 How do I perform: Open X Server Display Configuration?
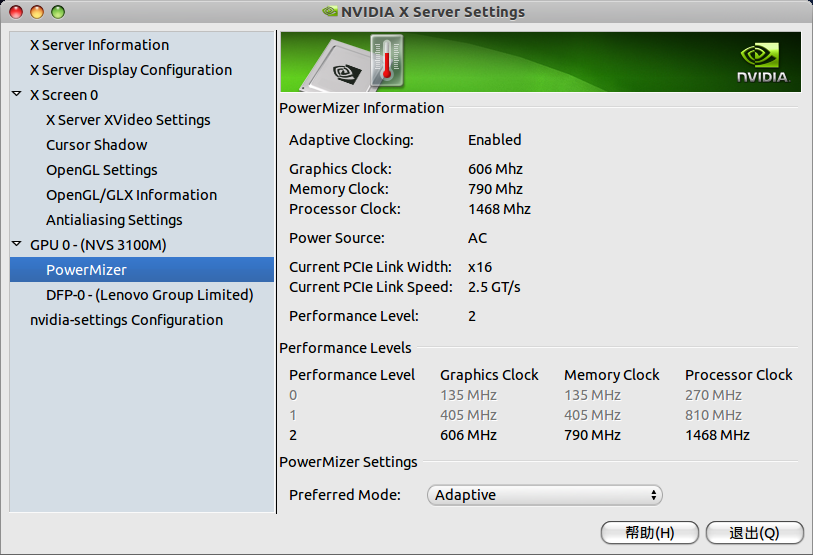coord(131,70)
